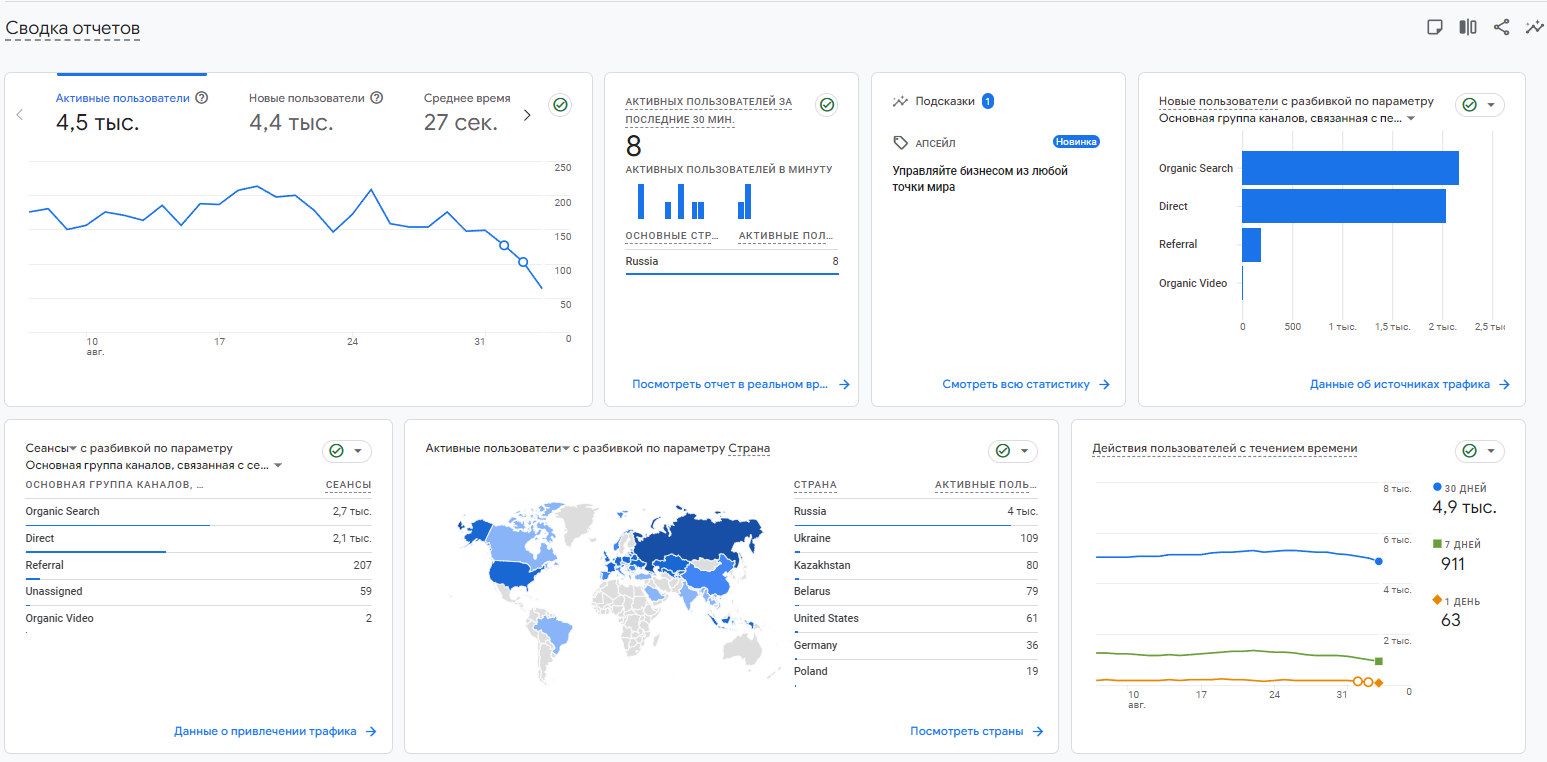Open the check dropdown on the Сеансы card

pos(347,451)
